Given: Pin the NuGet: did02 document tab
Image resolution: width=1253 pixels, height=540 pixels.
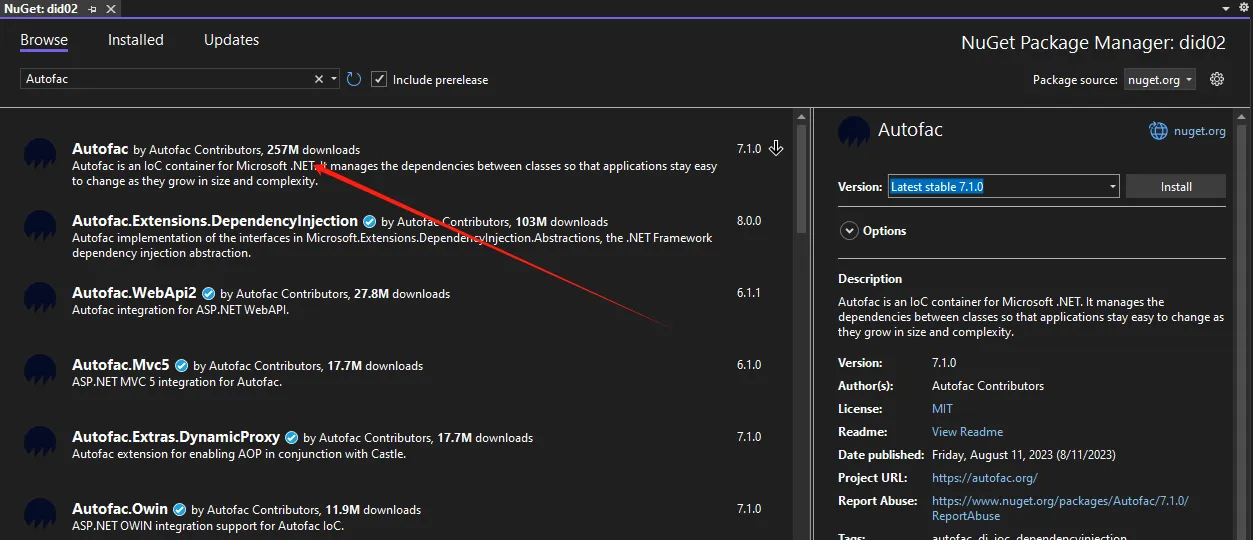Looking at the screenshot, I should (x=93, y=8).
